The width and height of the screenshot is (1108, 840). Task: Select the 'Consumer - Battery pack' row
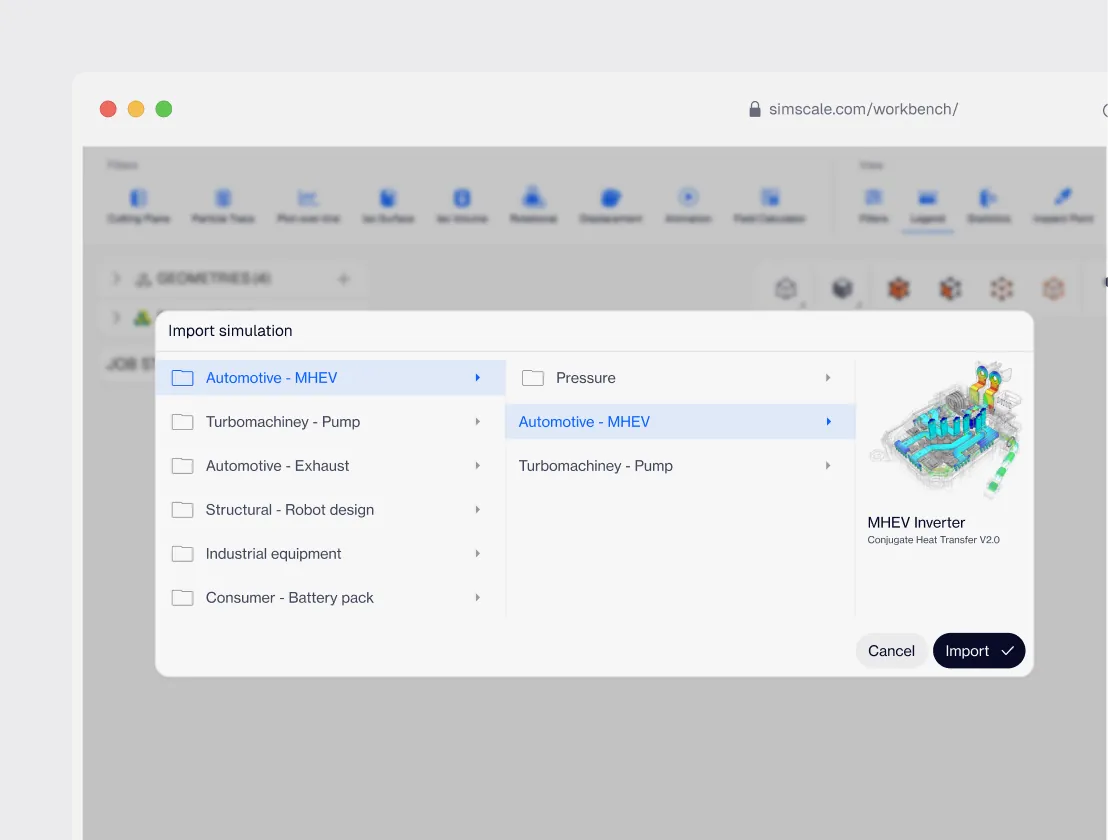331,598
